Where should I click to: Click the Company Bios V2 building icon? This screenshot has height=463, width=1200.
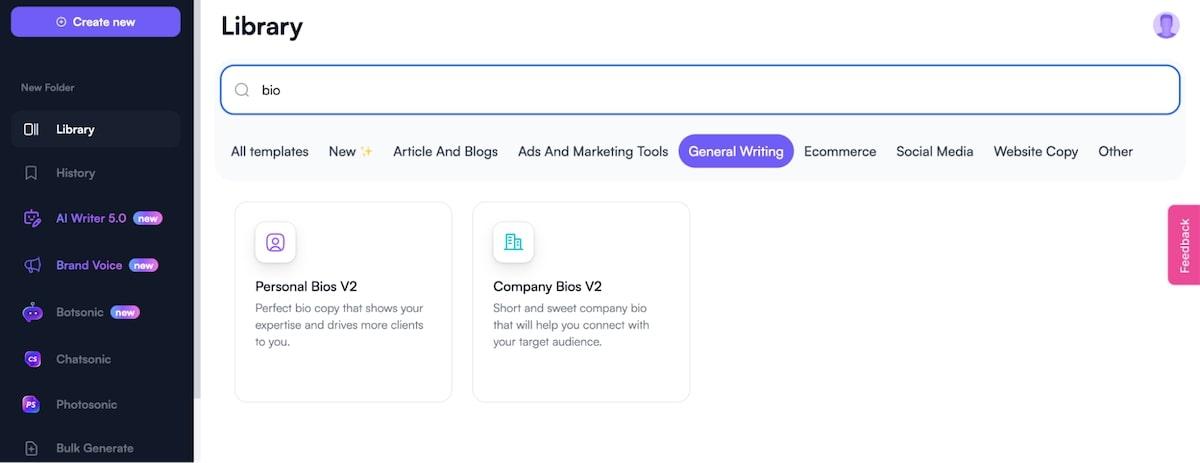(513, 242)
